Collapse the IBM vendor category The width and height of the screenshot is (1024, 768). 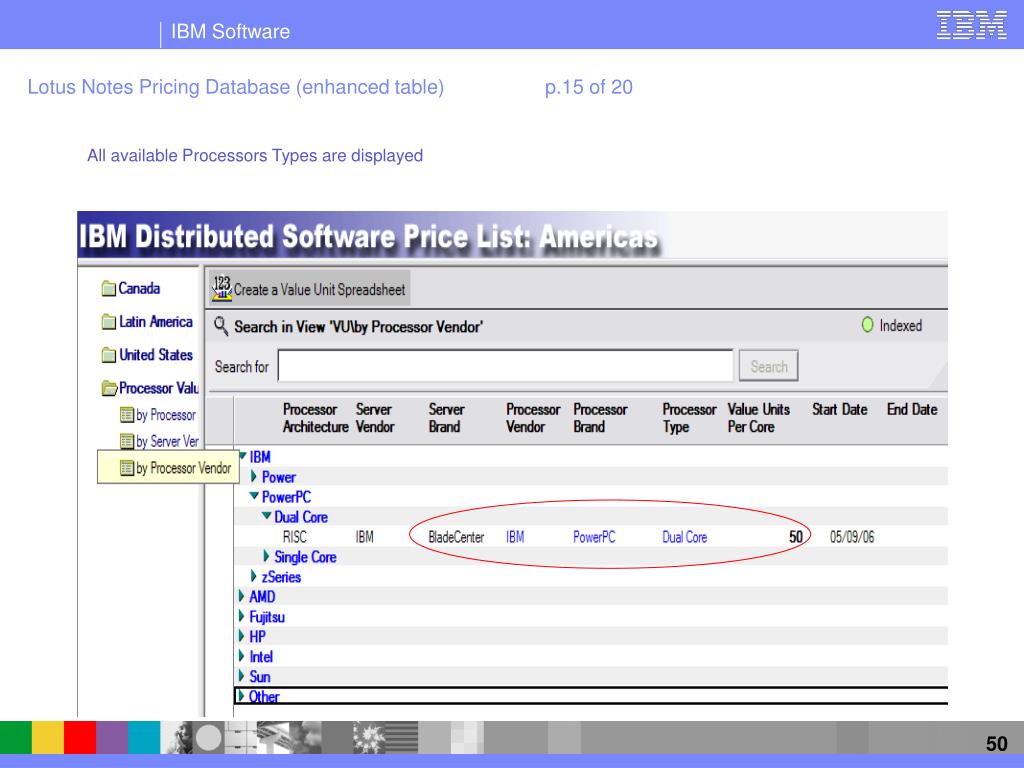click(242, 456)
